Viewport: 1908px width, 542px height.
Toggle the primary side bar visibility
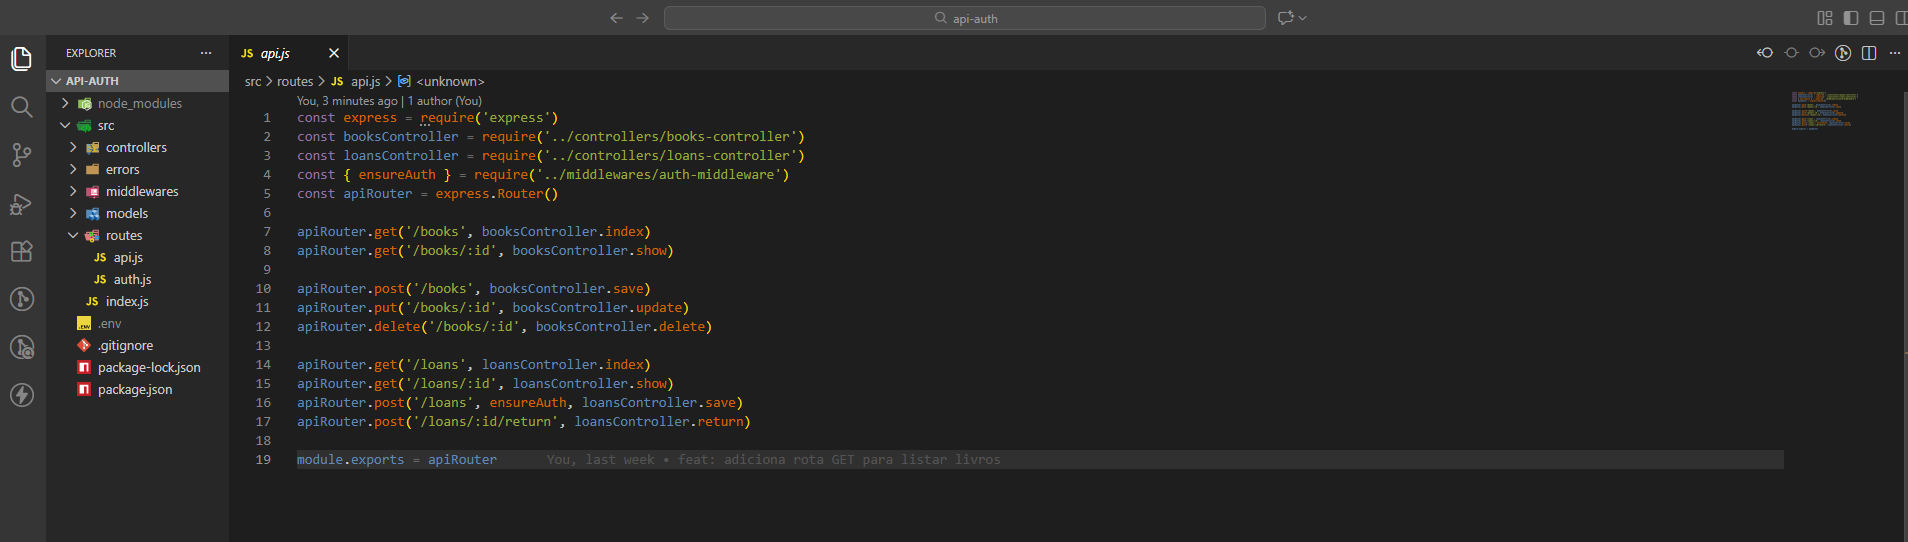pyautogui.click(x=1851, y=18)
